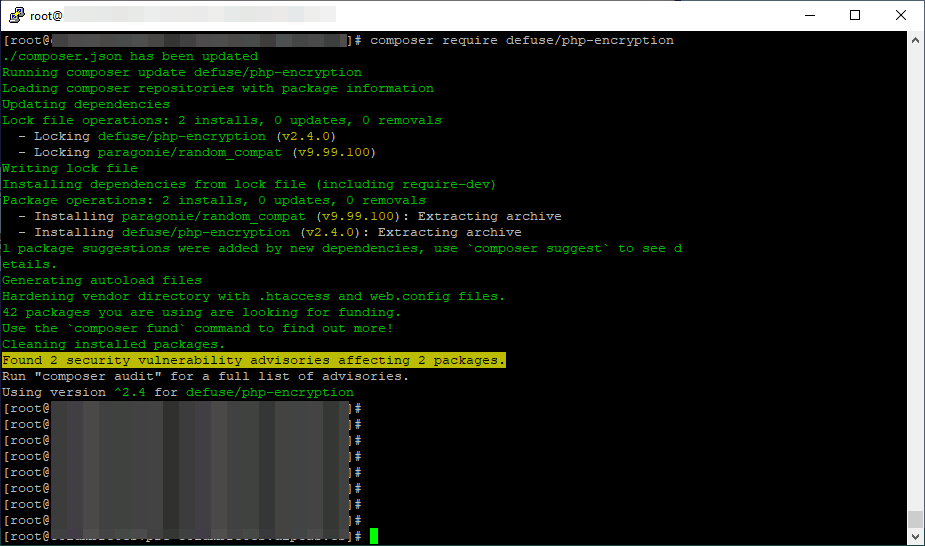Click 'Locking defuse/php-encryption (v2.4.0)' line

coord(177,136)
